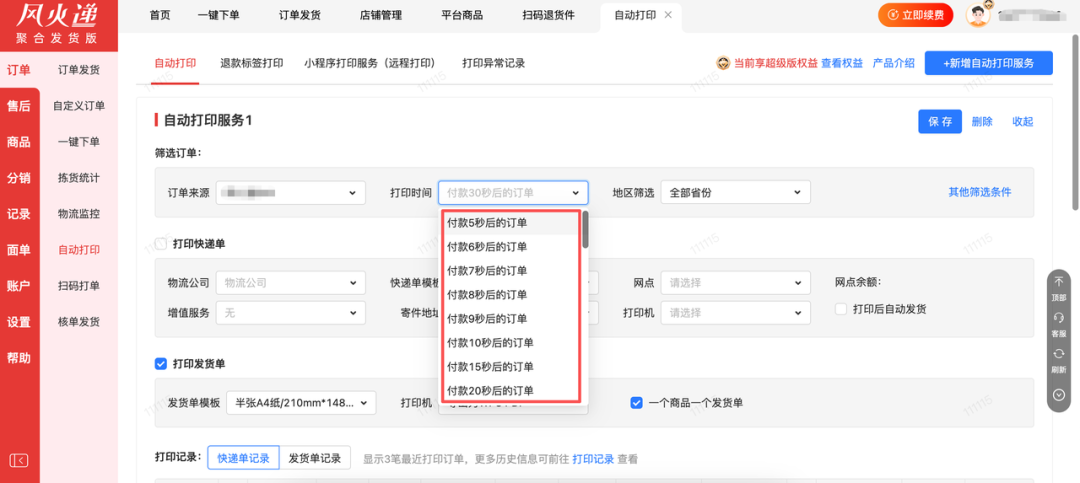Click the 查看权益 link
The width and height of the screenshot is (1080, 483).
[x=842, y=63]
